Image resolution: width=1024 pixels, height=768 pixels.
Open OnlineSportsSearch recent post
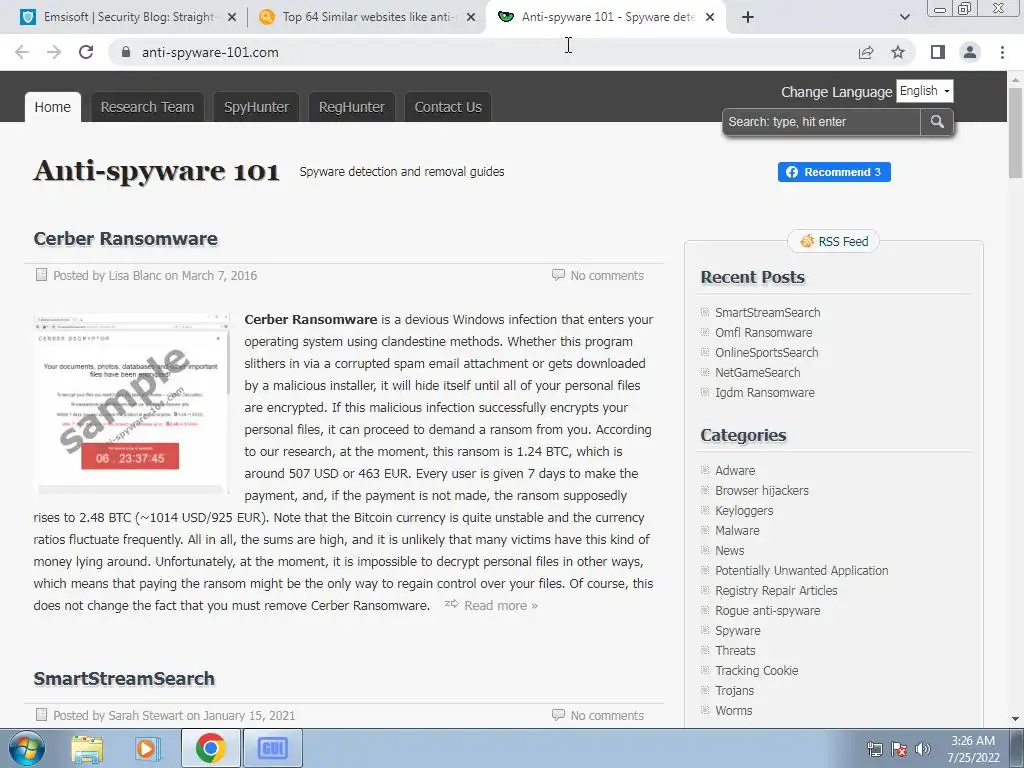[766, 353]
